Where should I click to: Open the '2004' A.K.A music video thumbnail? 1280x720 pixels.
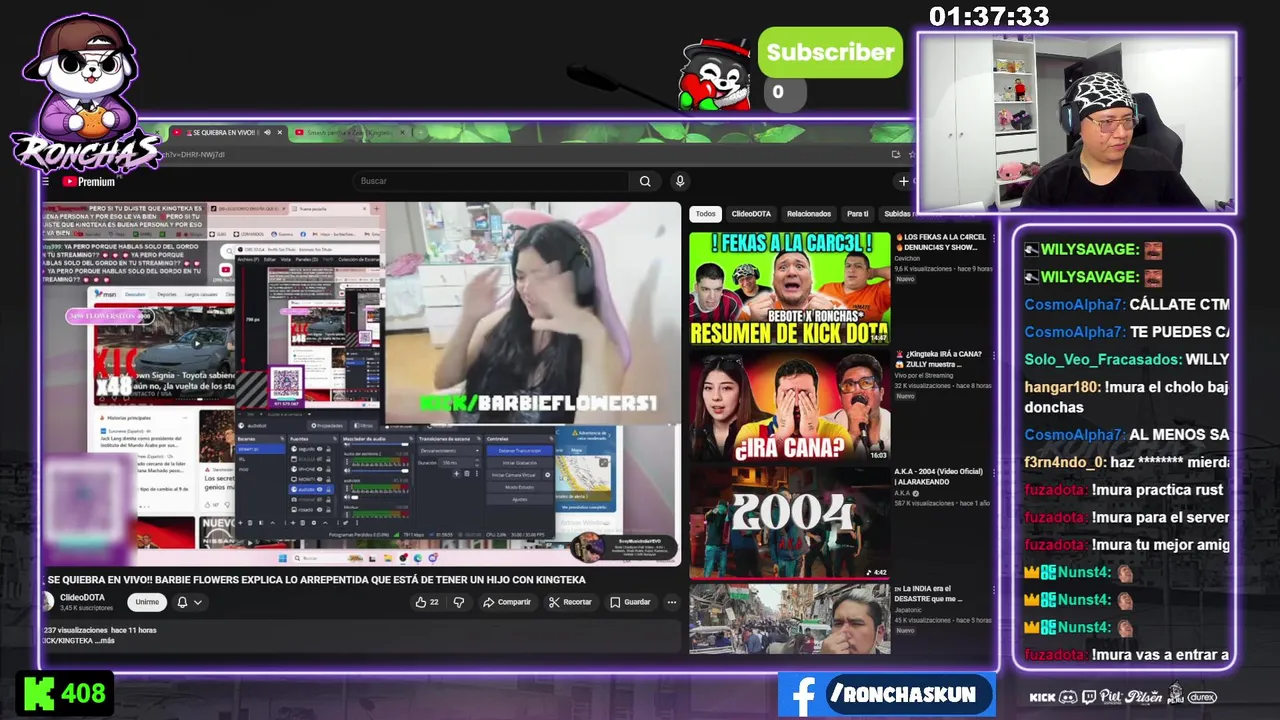789,523
